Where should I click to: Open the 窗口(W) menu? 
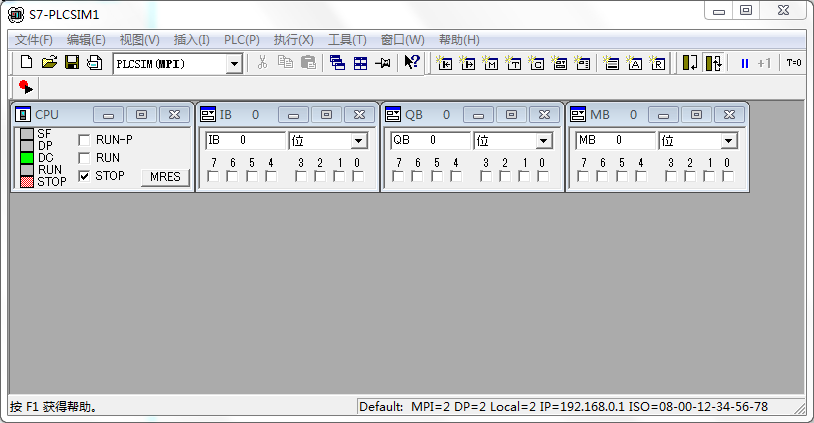(402, 40)
